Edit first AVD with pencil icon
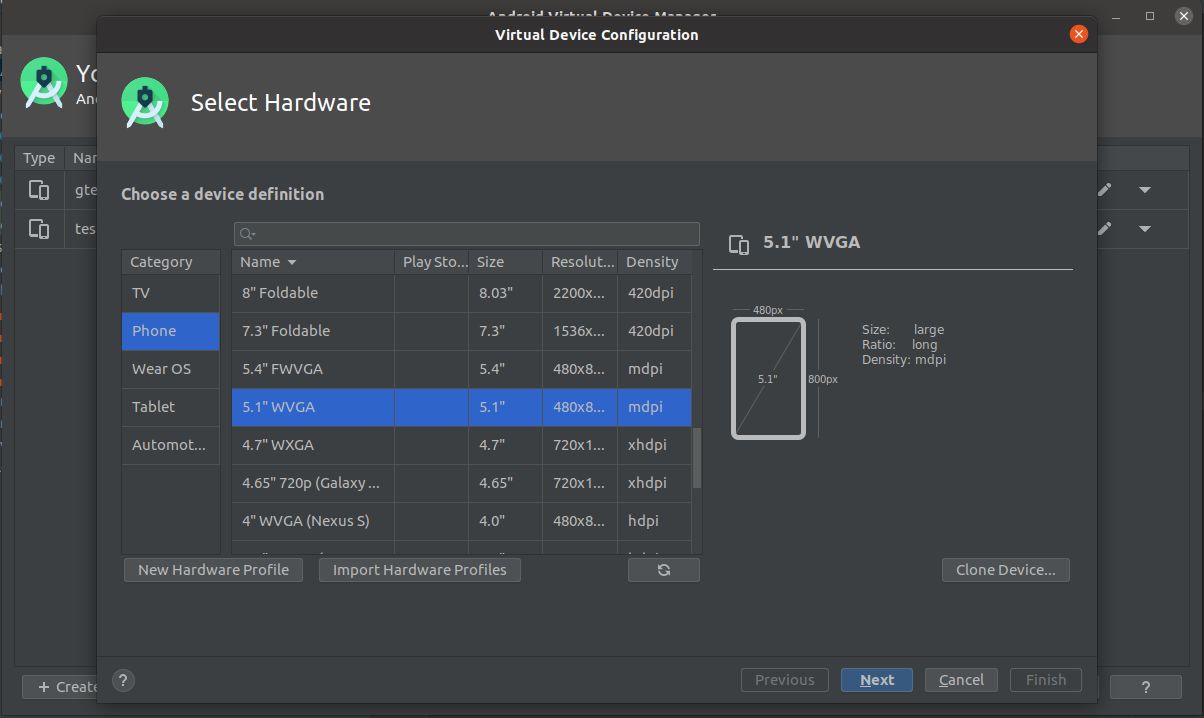 click(1104, 190)
